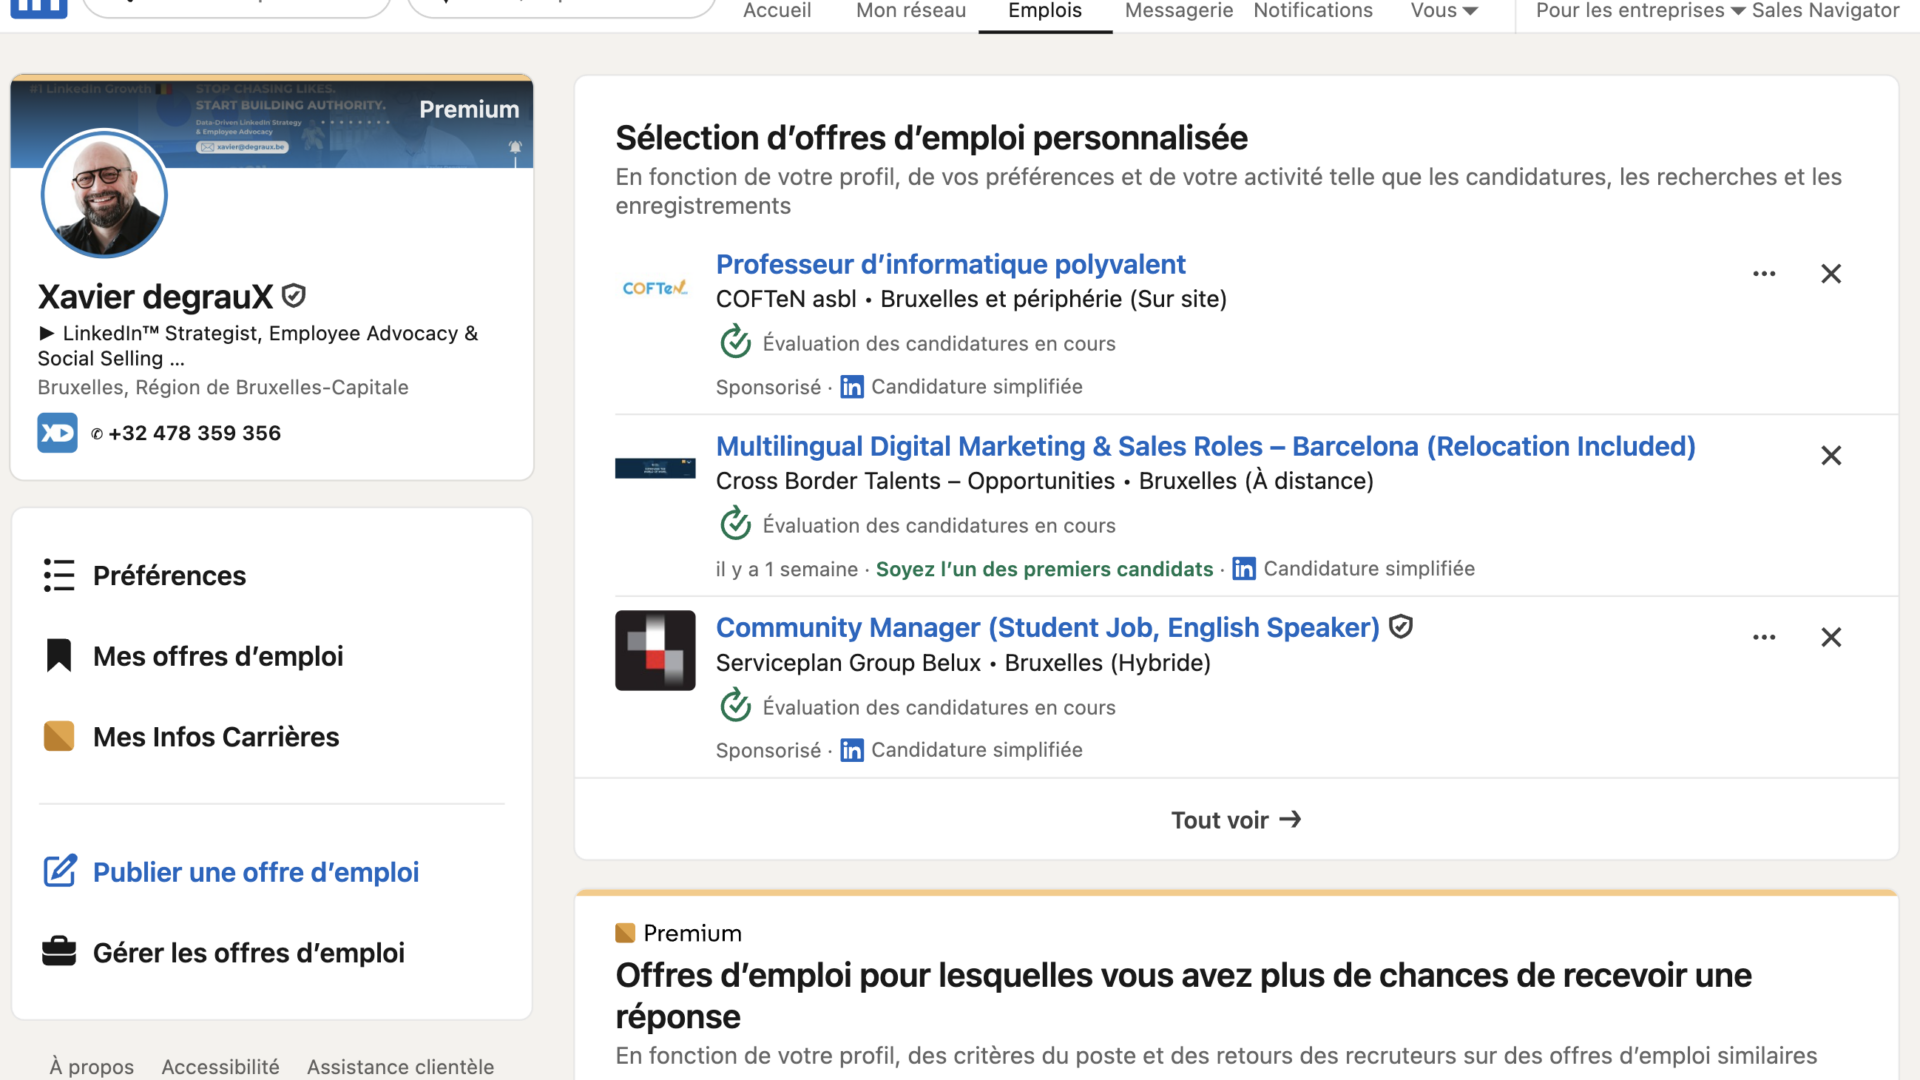1920x1080 pixels.
Task: Click the Mes offres d'emploi bookmark icon
Action: click(59, 656)
